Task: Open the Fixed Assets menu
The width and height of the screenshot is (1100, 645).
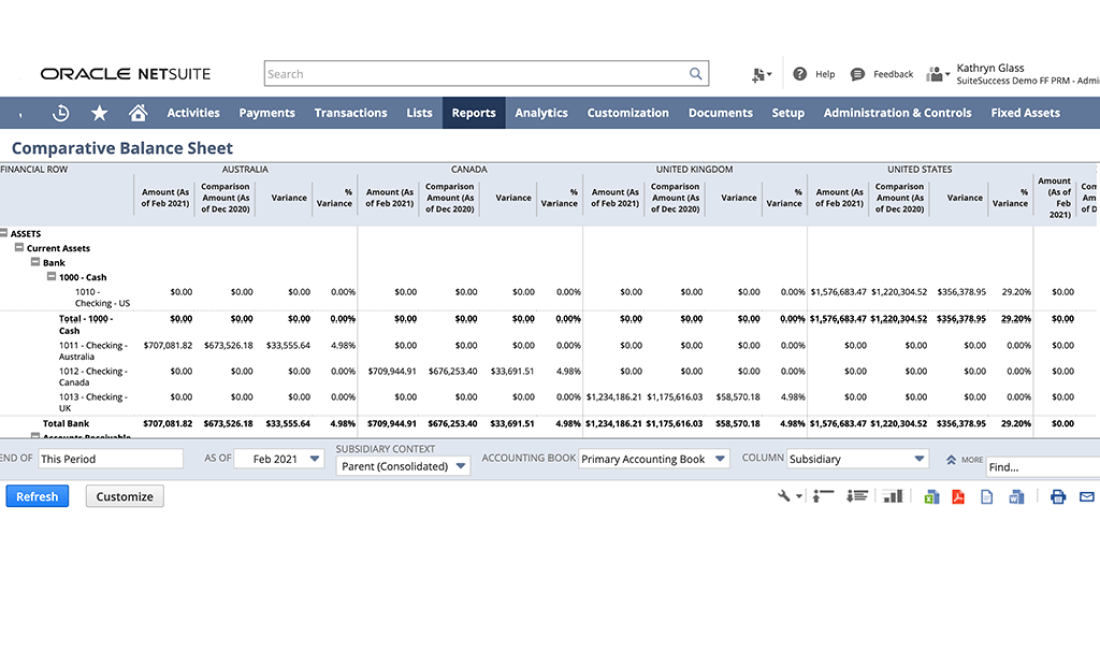Action: (x=1025, y=112)
